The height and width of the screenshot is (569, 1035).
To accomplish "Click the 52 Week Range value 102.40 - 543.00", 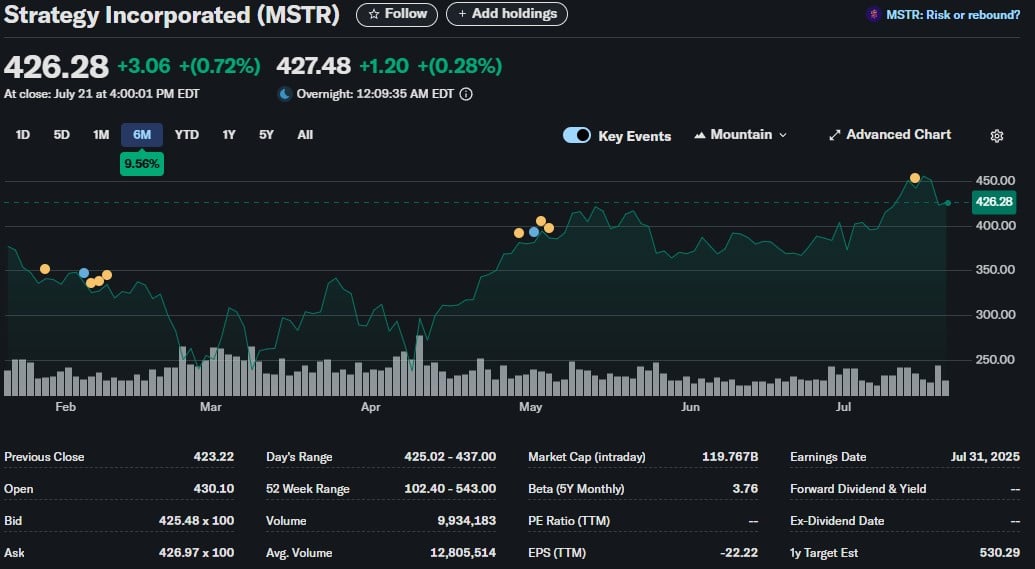I will [450, 489].
